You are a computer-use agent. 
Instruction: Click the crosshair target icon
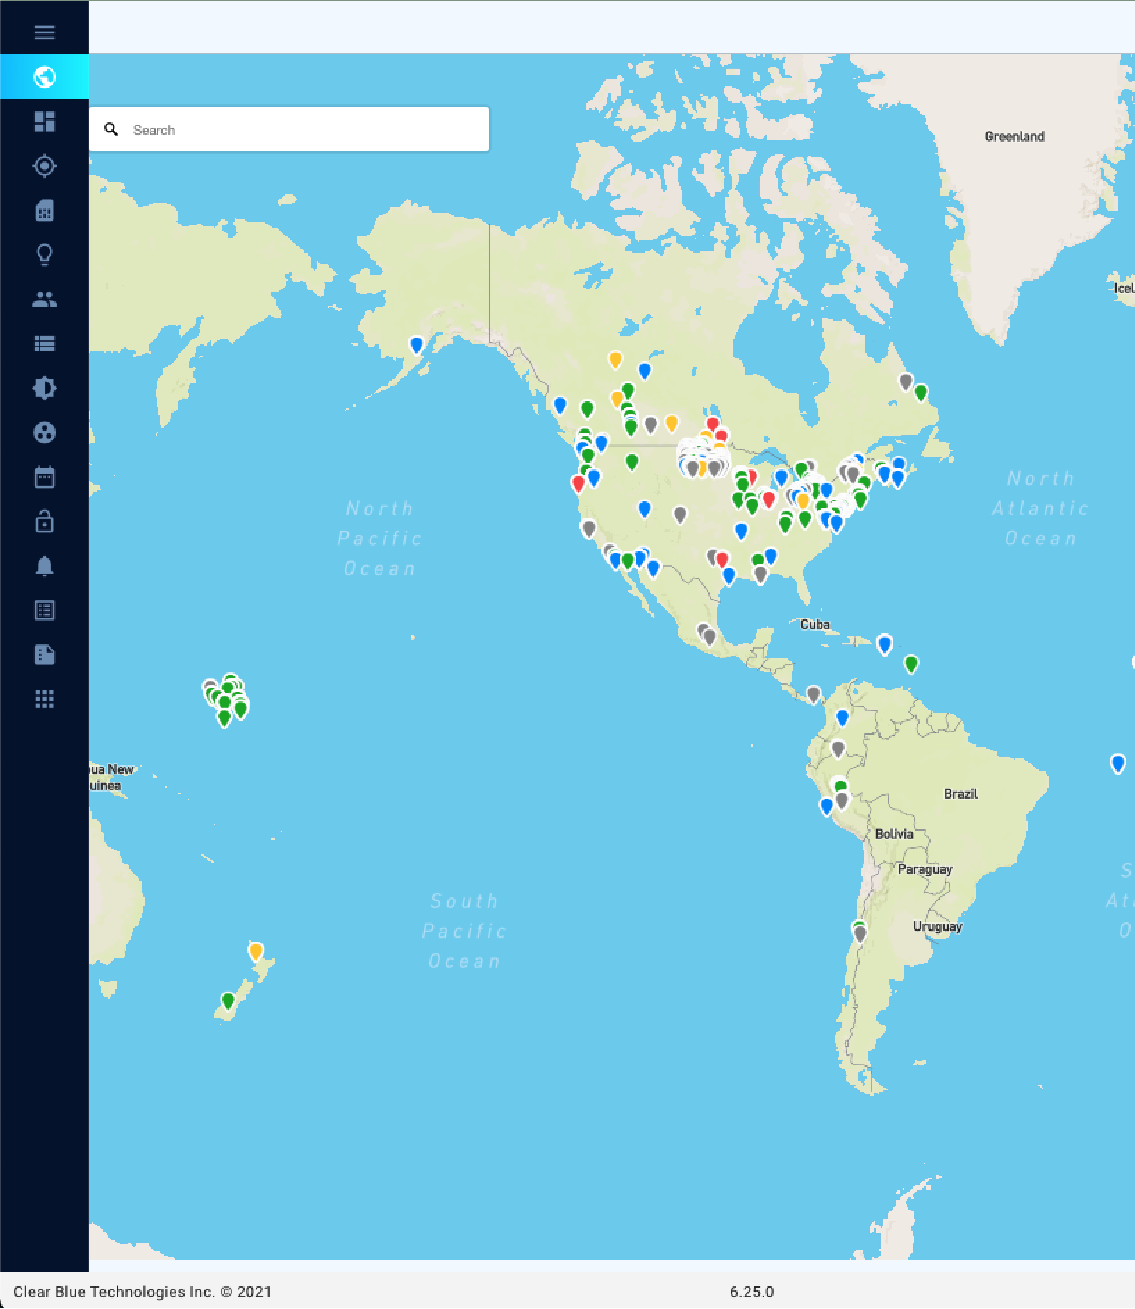pos(44,166)
